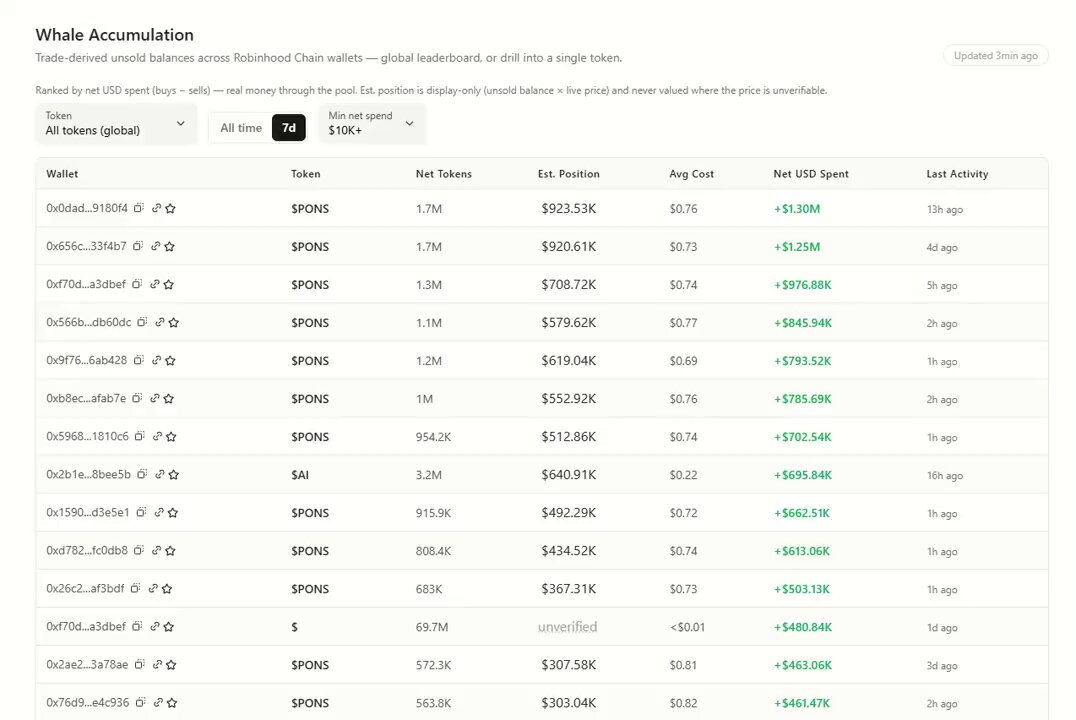This screenshot has width=1076, height=720.
Task: Open explorer link for 0x9f76...6ab428
Action: click(x=156, y=360)
